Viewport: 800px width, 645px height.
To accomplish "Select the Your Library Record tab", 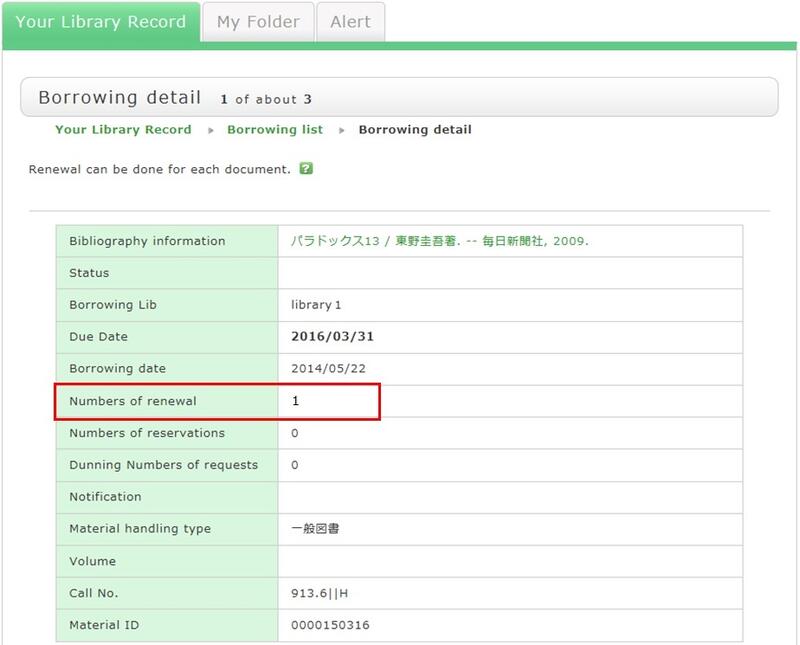I will click(100, 22).
